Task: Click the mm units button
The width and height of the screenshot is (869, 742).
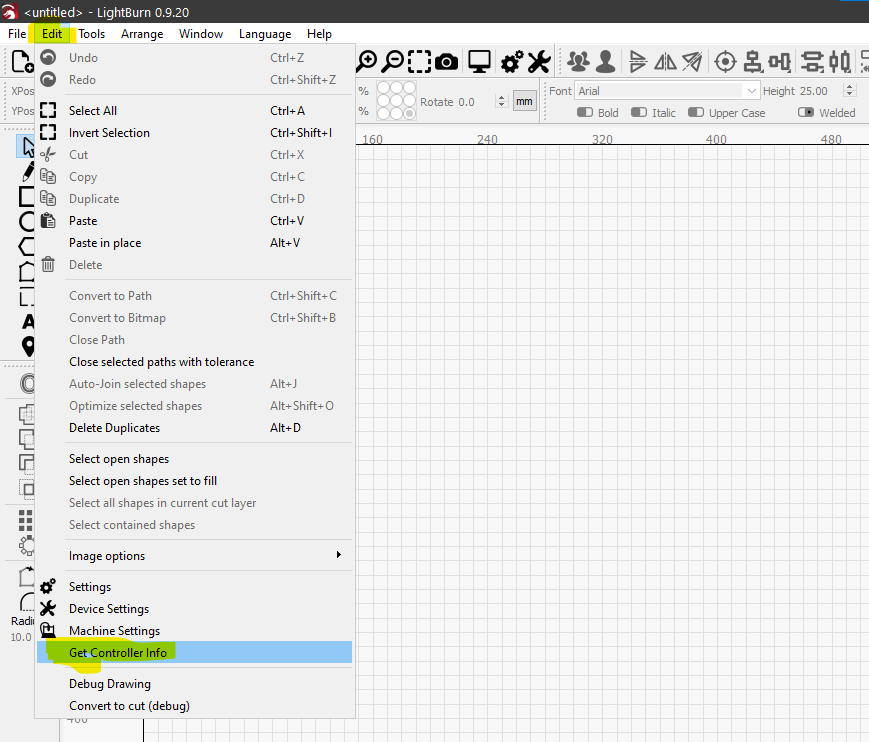Action: tap(524, 101)
